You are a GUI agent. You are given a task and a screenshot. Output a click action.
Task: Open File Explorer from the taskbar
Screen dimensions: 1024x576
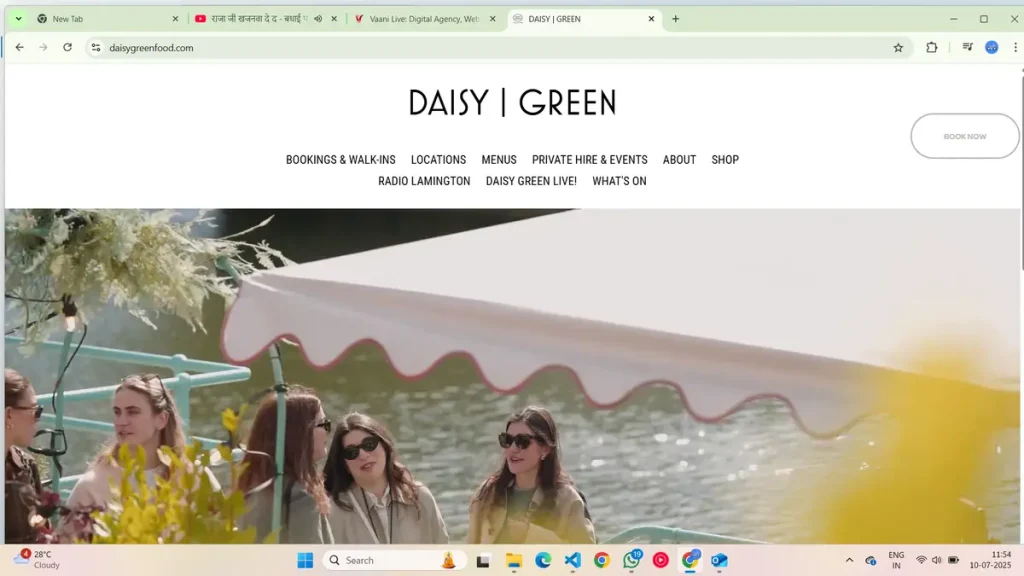[514, 560]
